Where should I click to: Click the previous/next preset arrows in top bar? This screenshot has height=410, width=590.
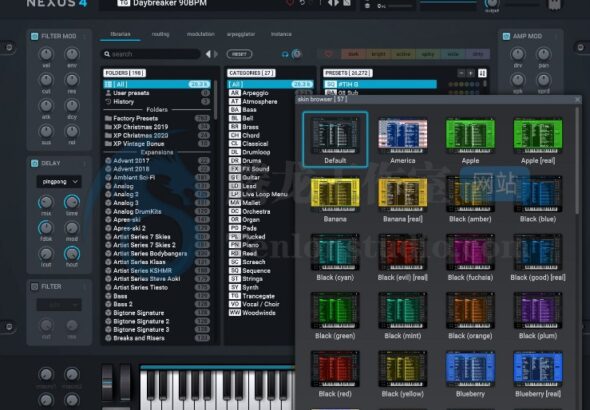coord(333,3)
